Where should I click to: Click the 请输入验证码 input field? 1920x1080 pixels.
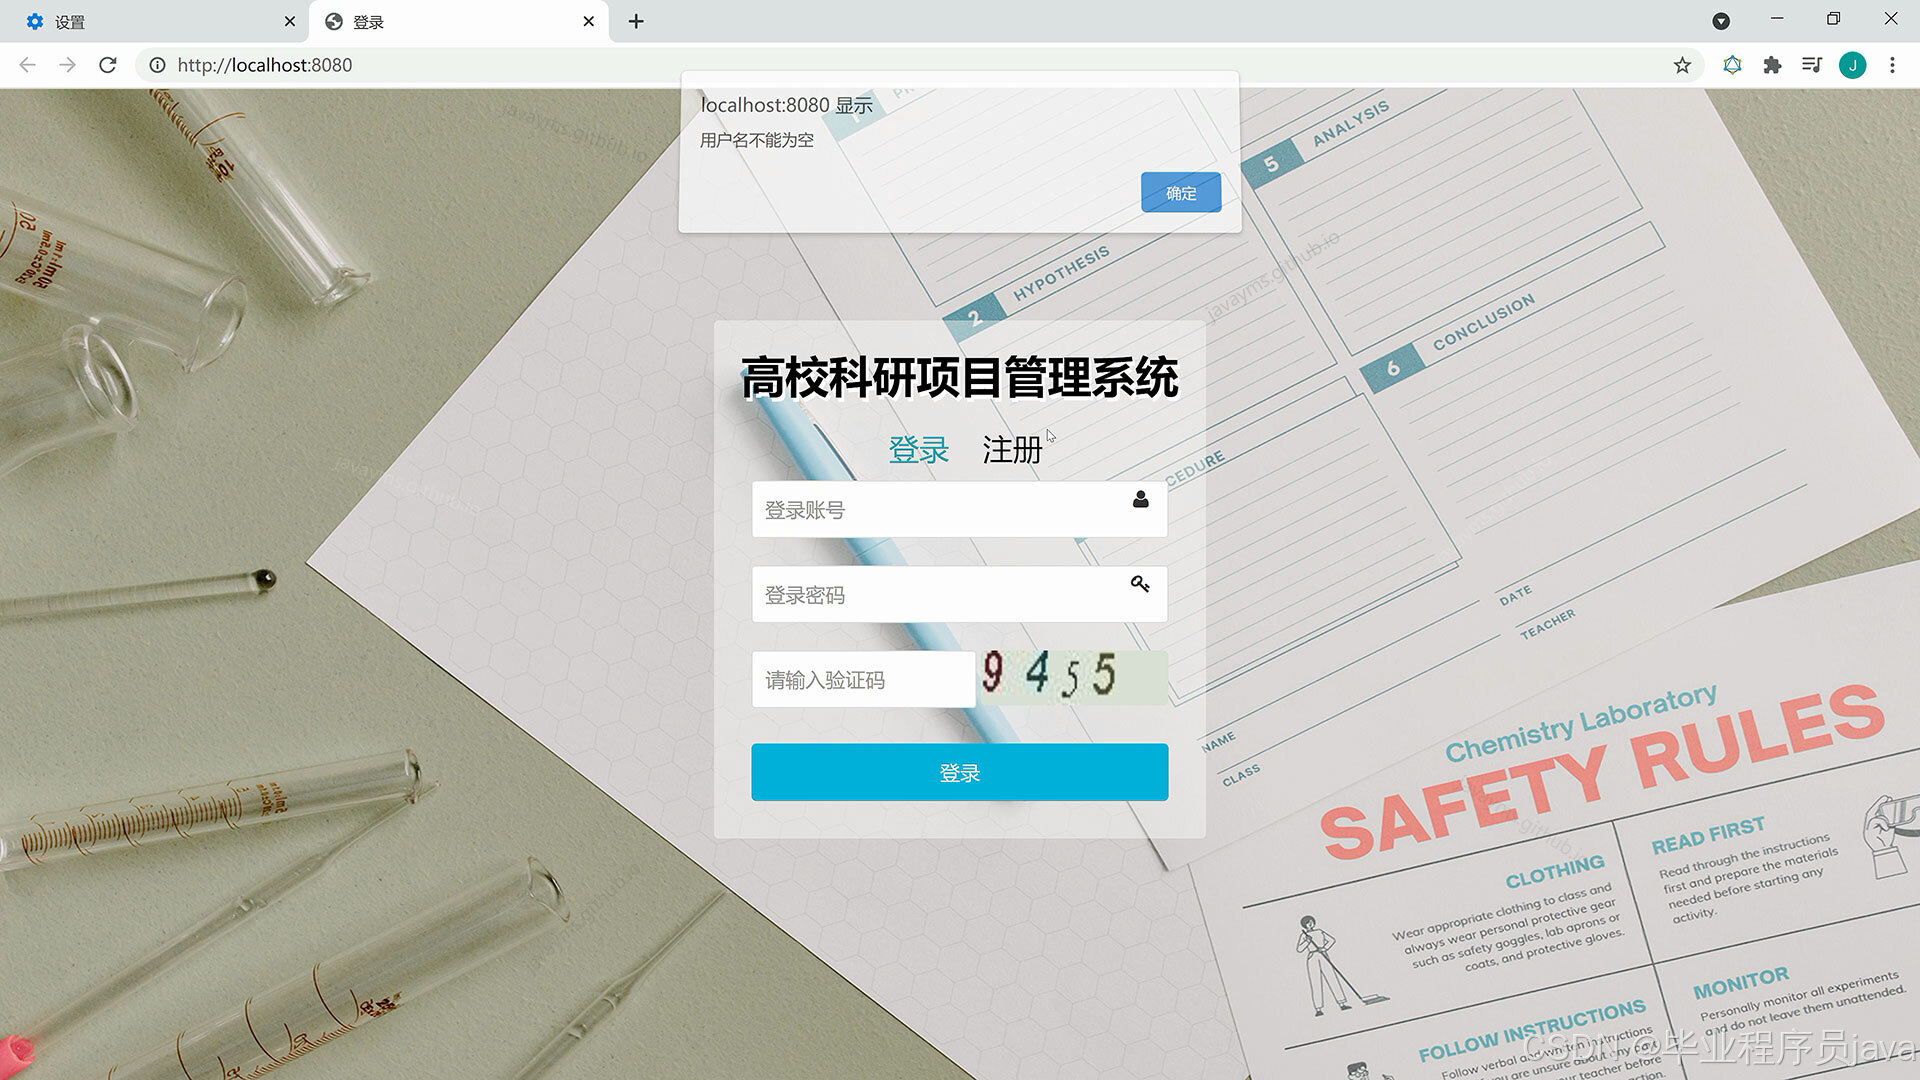point(863,680)
